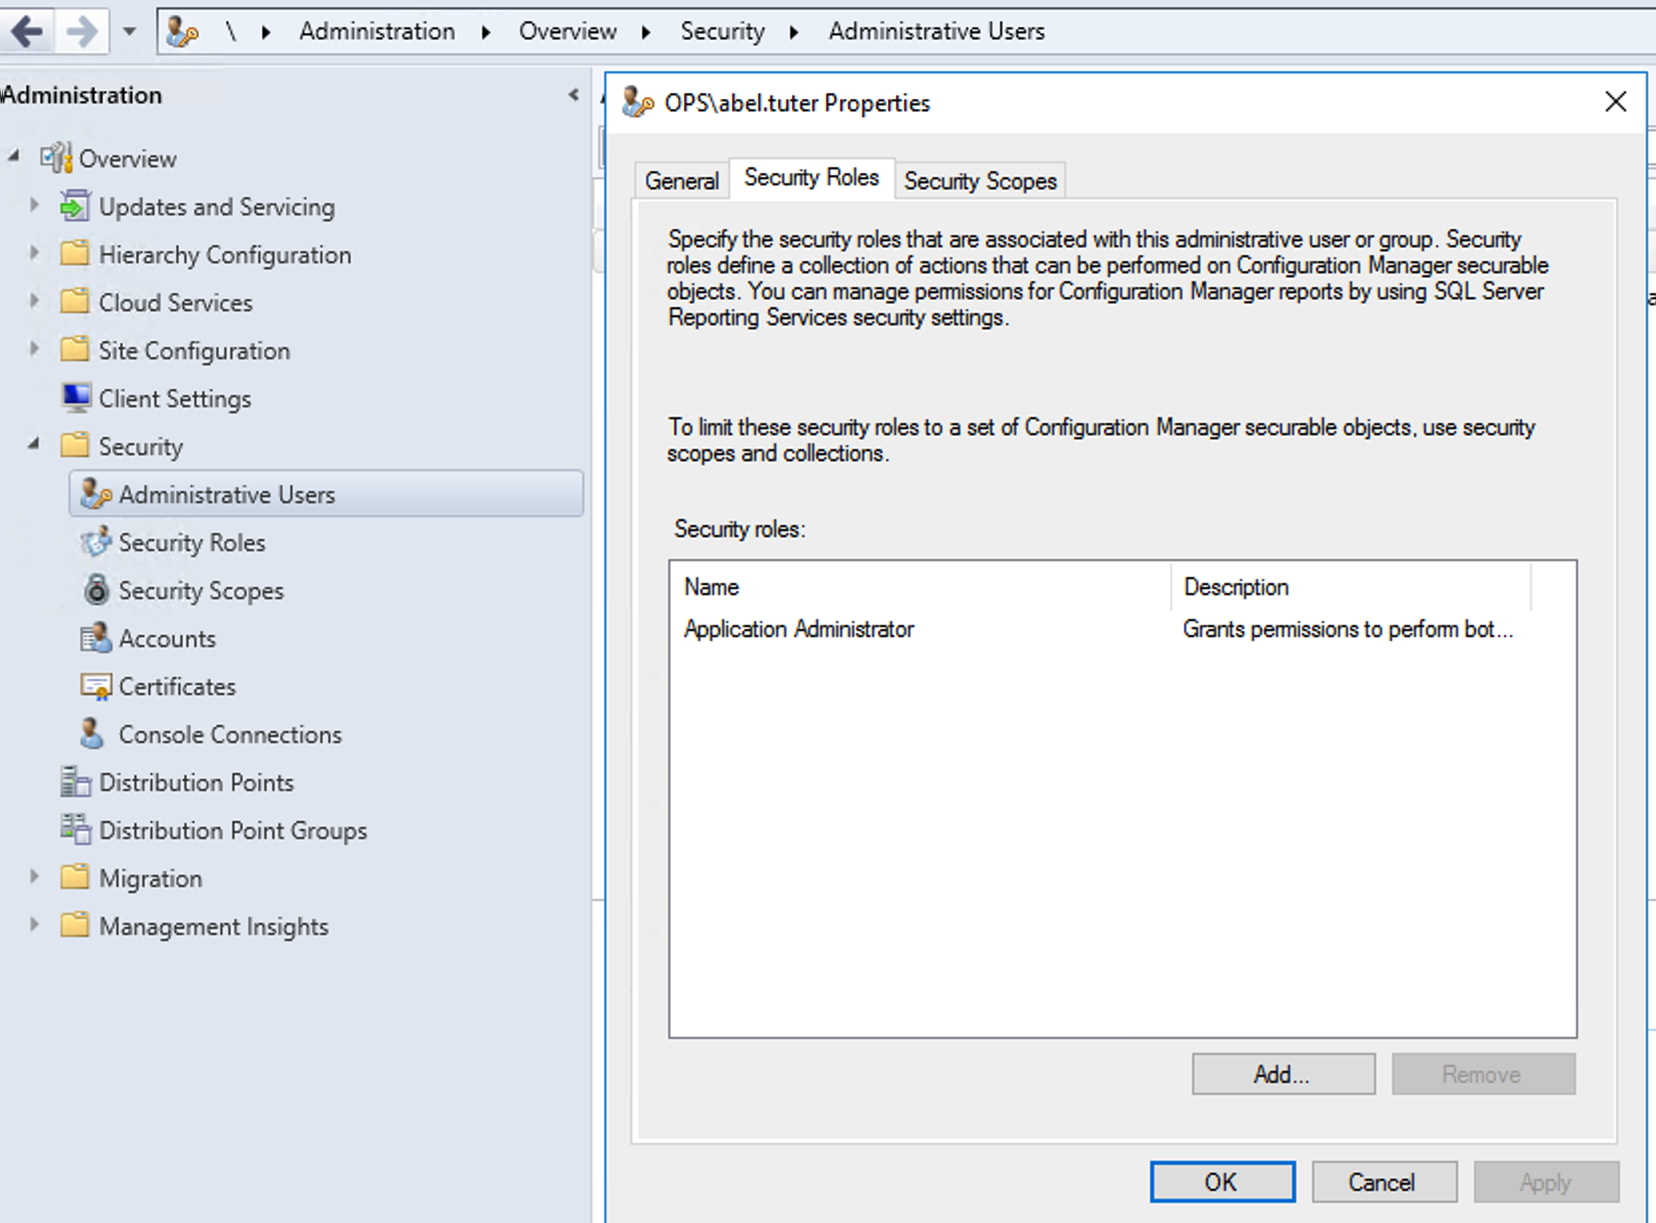
Task: Select Distribution Point Groups in the tree
Action: point(233,830)
